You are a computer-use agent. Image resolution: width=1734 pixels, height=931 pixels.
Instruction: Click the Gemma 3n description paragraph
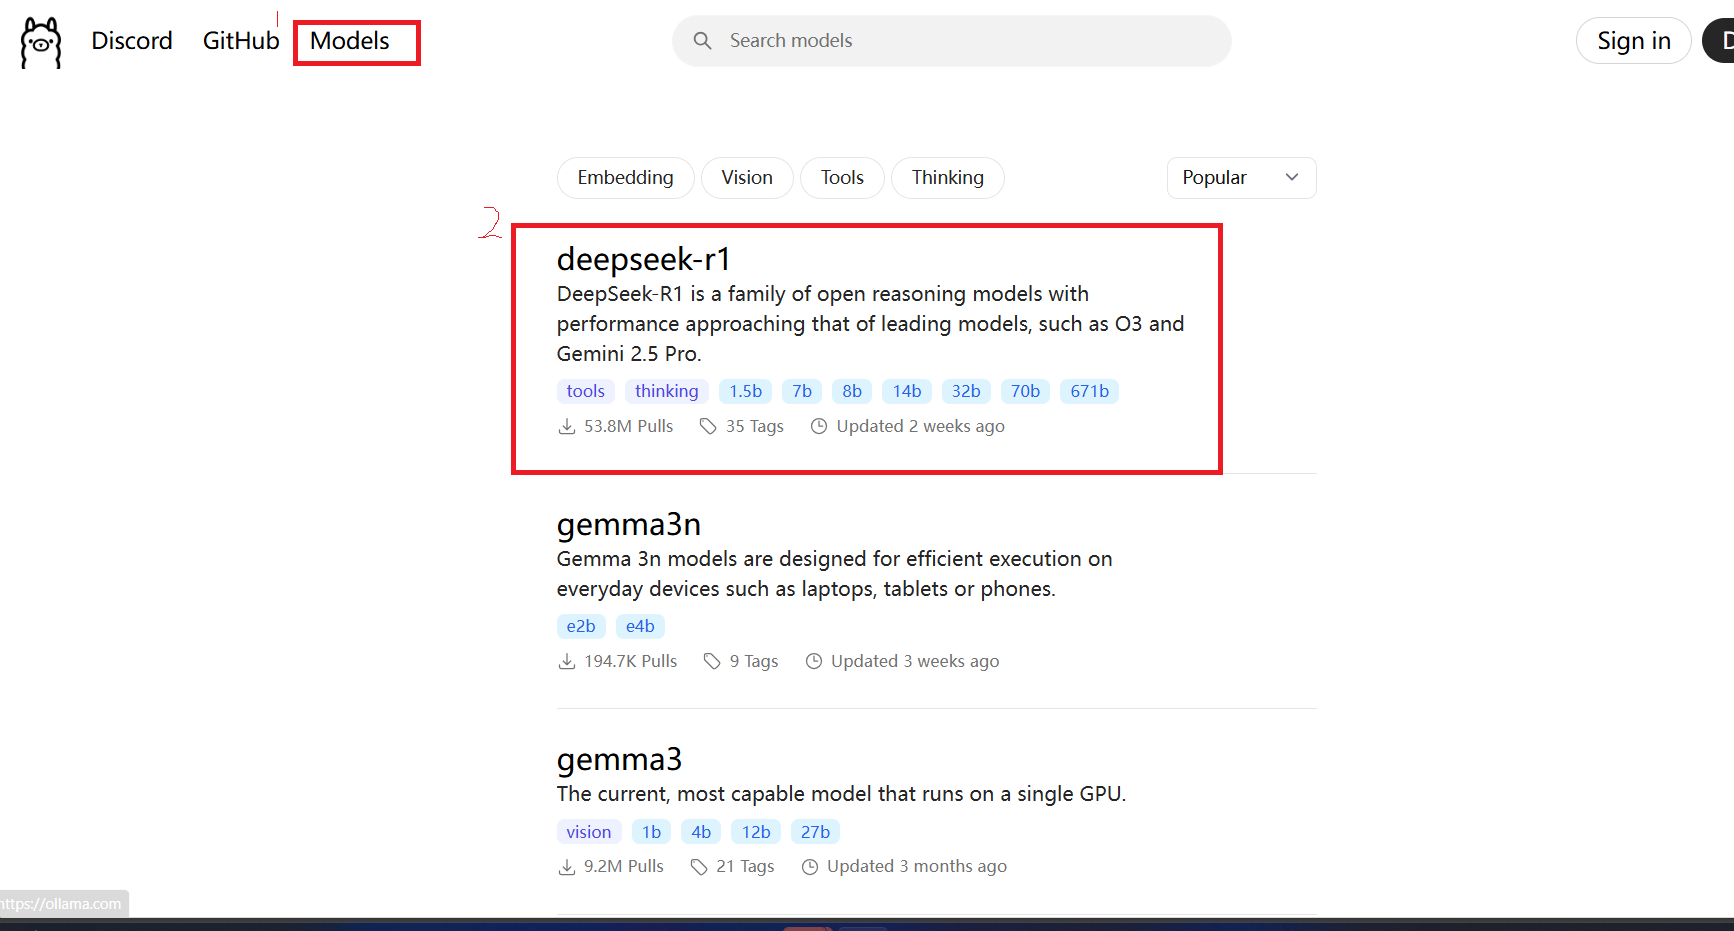tap(835, 574)
